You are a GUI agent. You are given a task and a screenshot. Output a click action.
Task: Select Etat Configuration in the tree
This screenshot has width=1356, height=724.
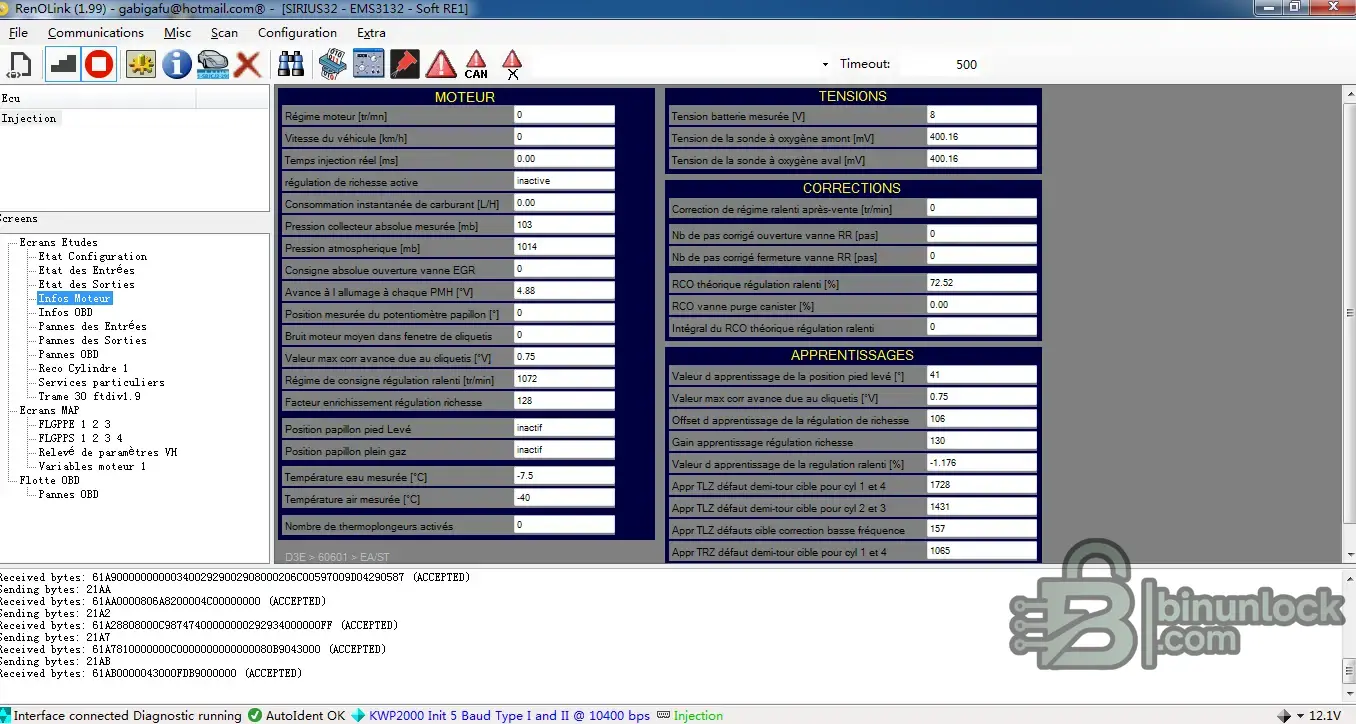click(92, 256)
